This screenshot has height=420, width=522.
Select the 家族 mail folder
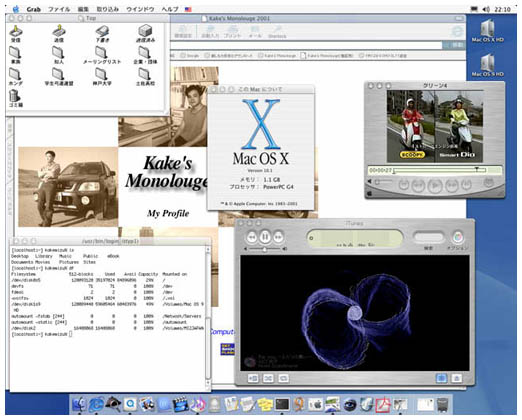tap(16, 54)
